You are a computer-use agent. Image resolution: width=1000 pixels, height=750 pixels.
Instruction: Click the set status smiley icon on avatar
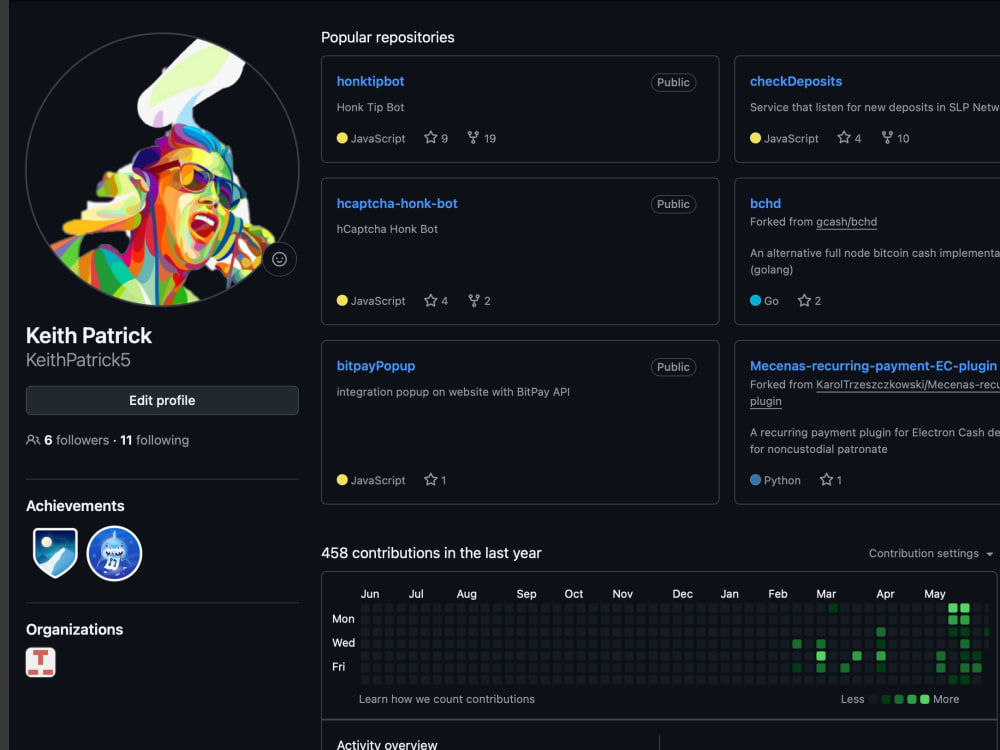coord(279,259)
